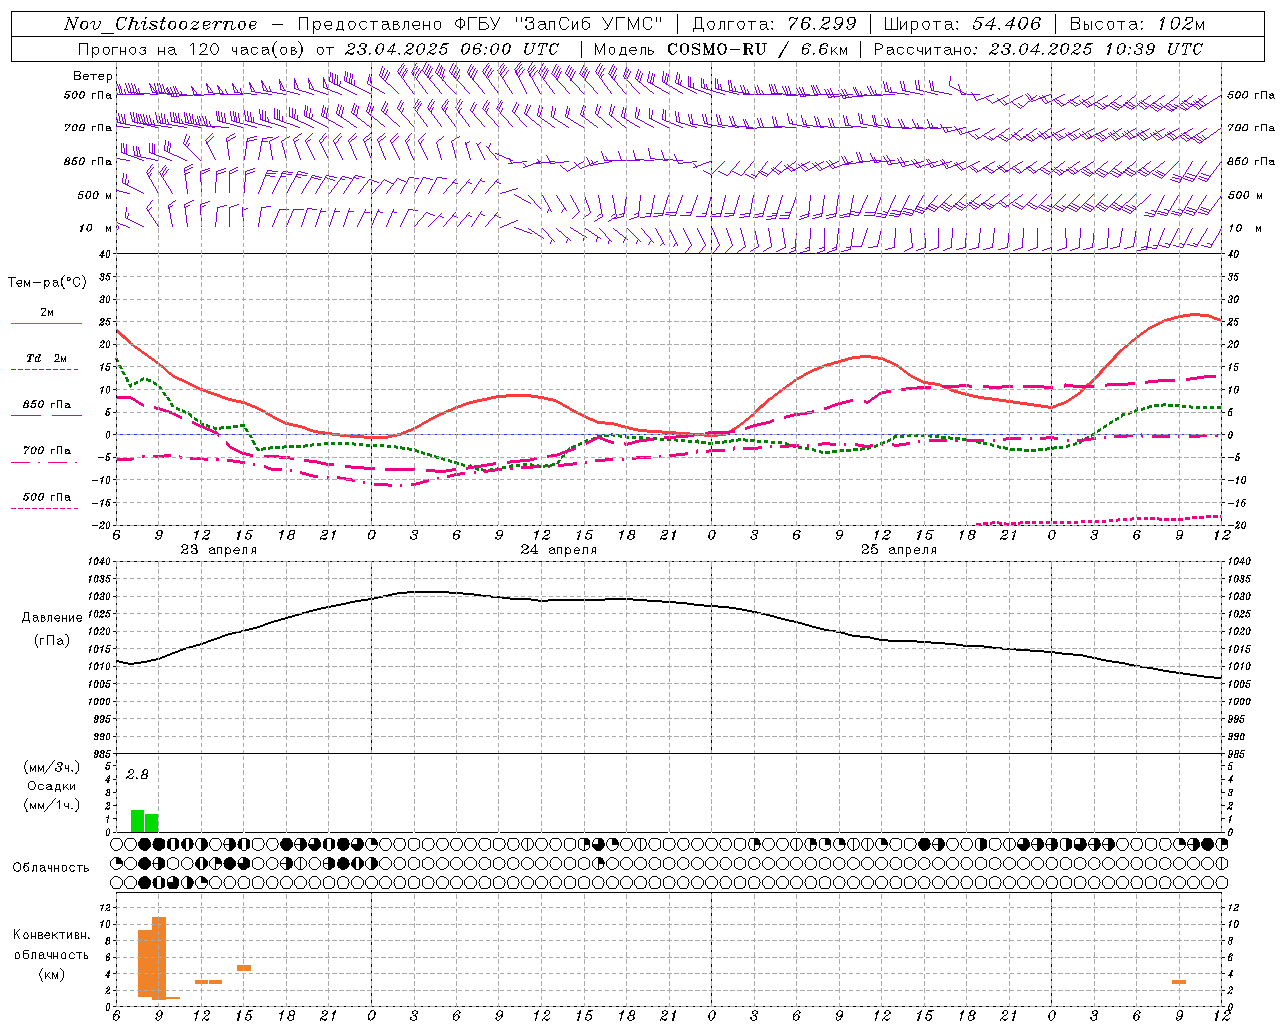Click the 'Предоставлено ФГБУ "ЗапСиб УГМС"' text

tap(480, 24)
